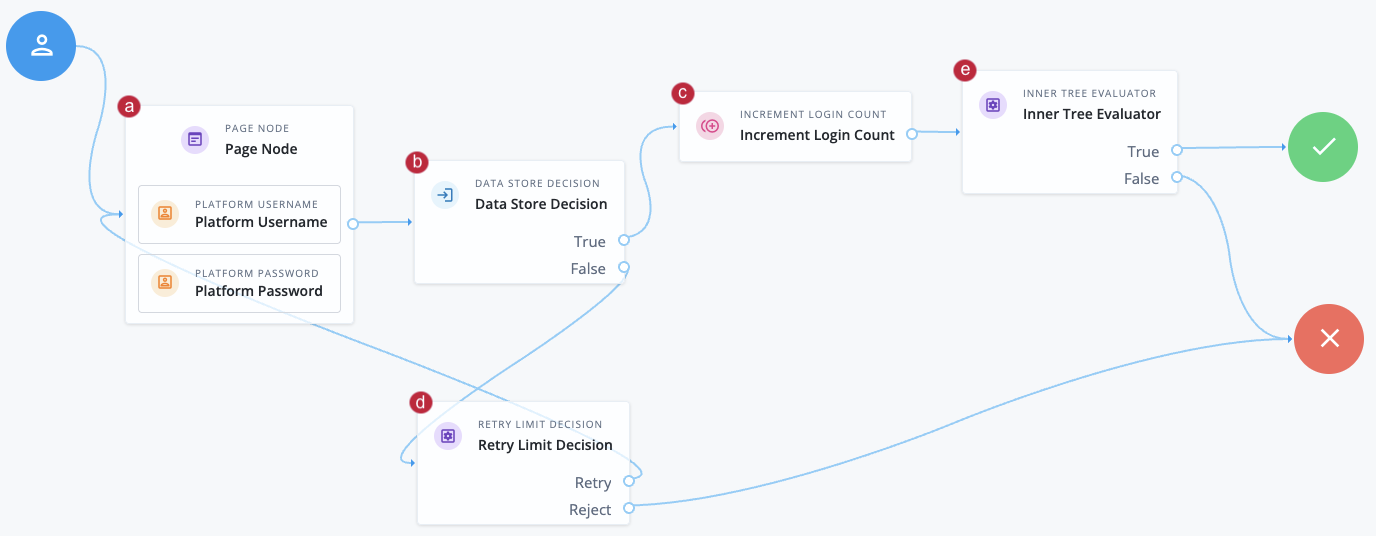Click the Platform Password orange icon
The image size is (1376, 536).
(165, 282)
